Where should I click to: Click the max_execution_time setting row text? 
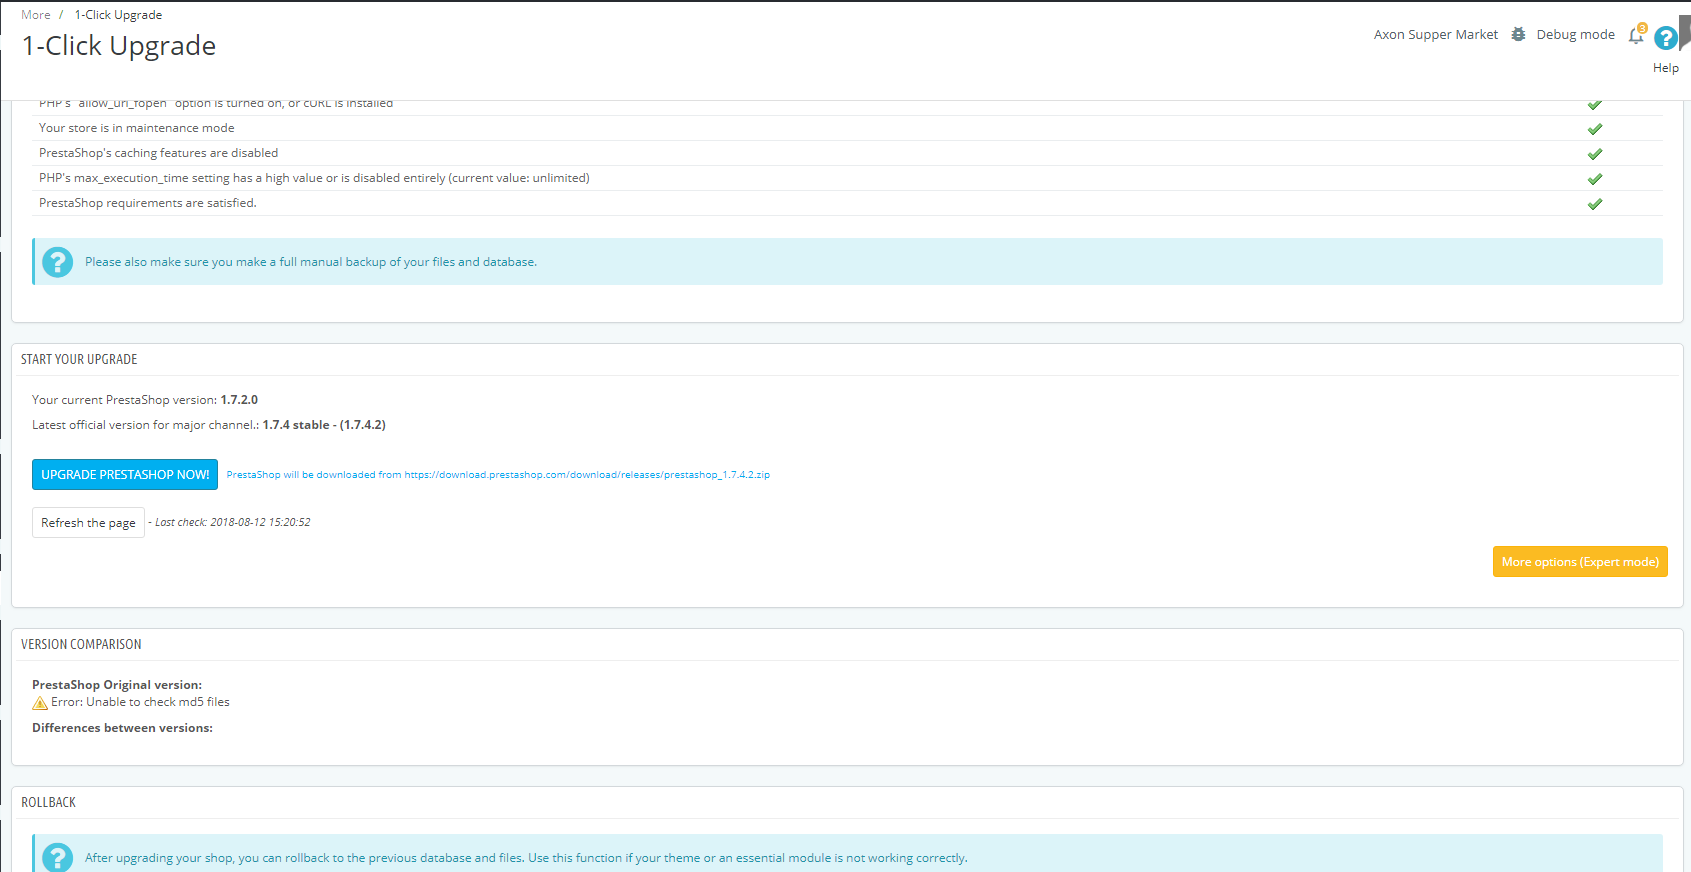click(314, 178)
